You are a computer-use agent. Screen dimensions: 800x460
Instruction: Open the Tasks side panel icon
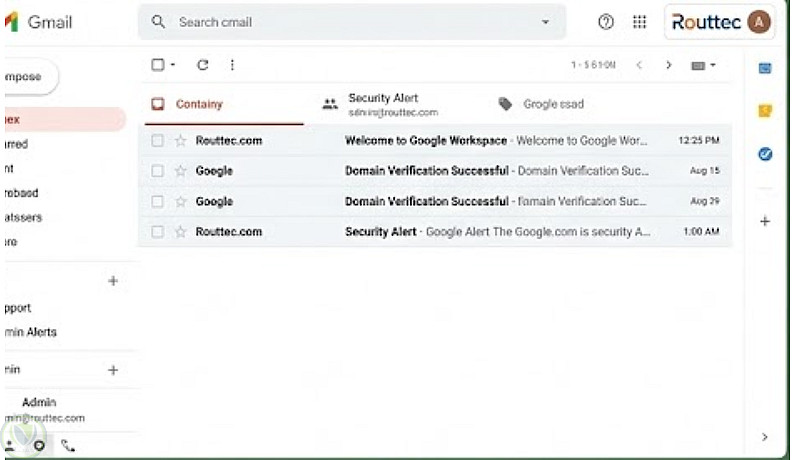(x=765, y=154)
